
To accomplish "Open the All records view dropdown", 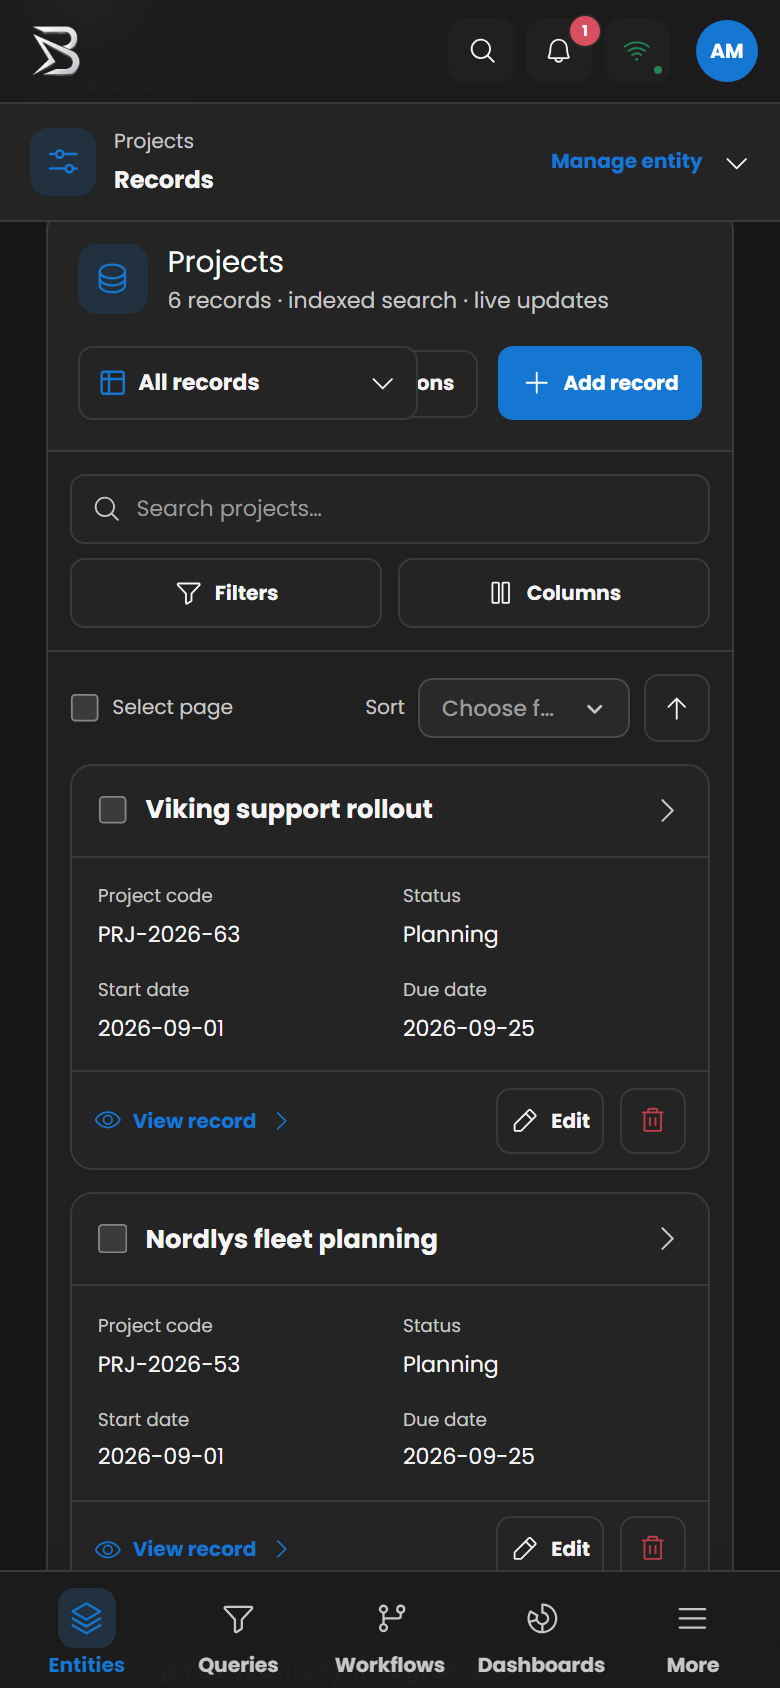I will click(x=248, y=383).
